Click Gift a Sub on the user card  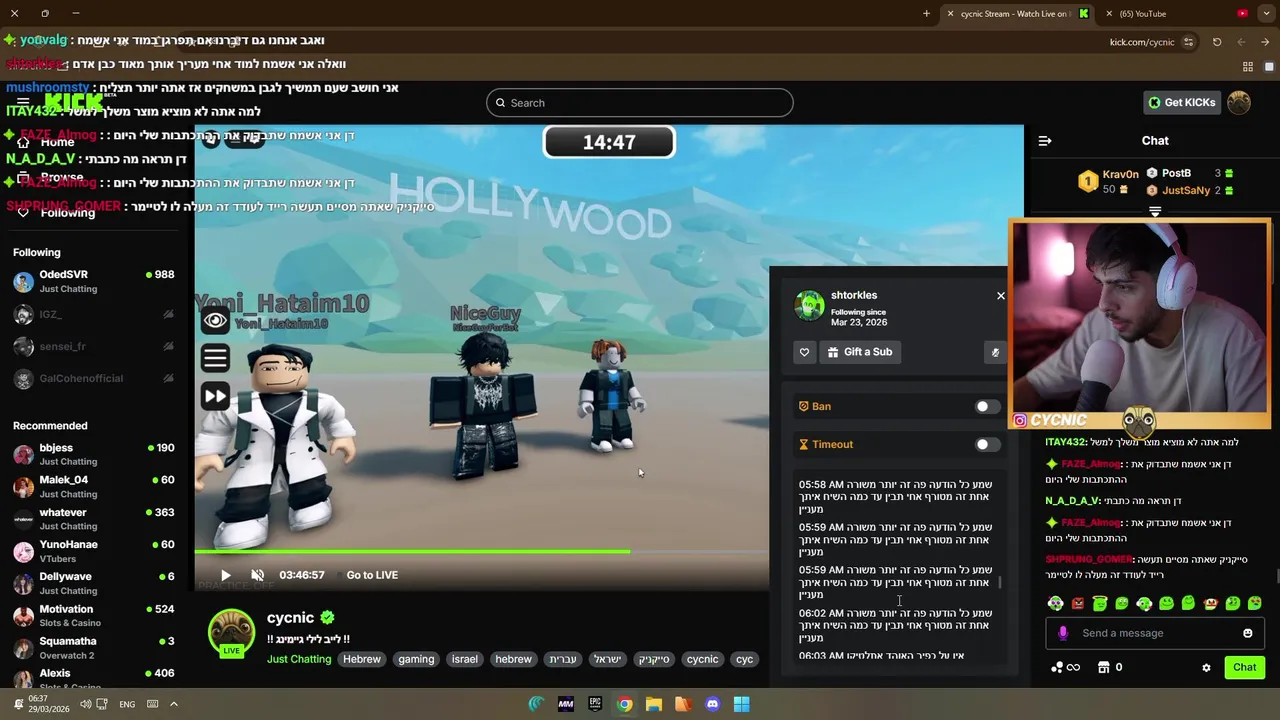(859, 352)
